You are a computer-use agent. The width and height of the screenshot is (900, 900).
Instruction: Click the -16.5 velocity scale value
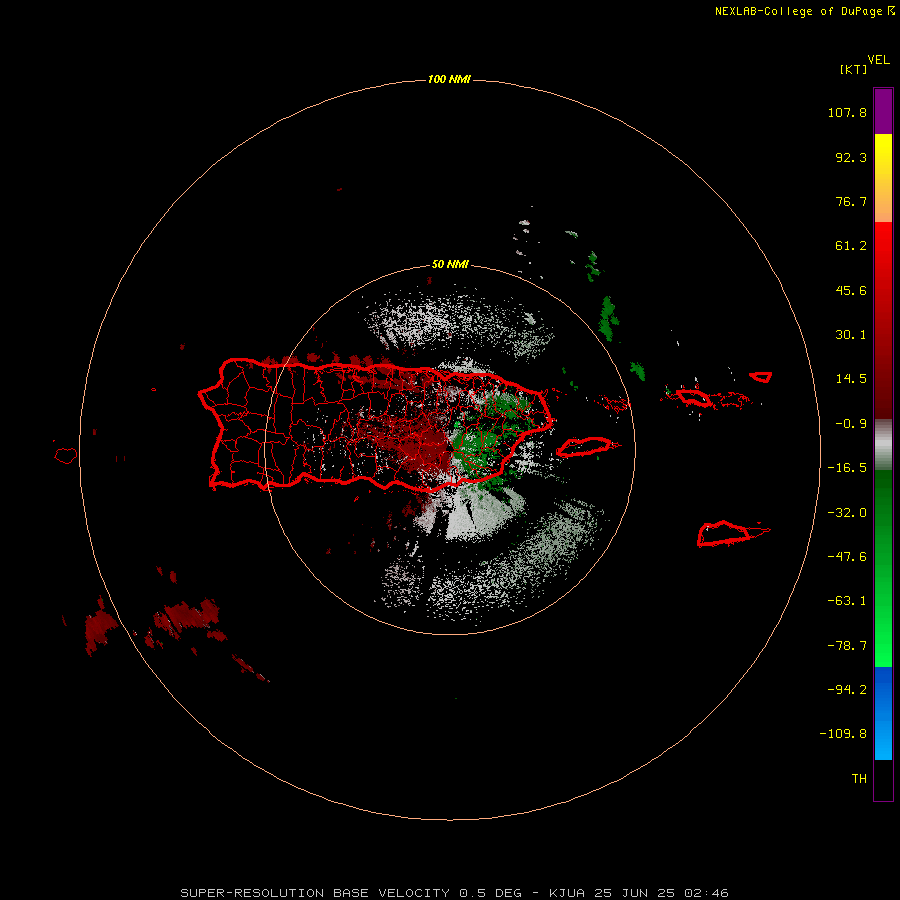point(847,468)
